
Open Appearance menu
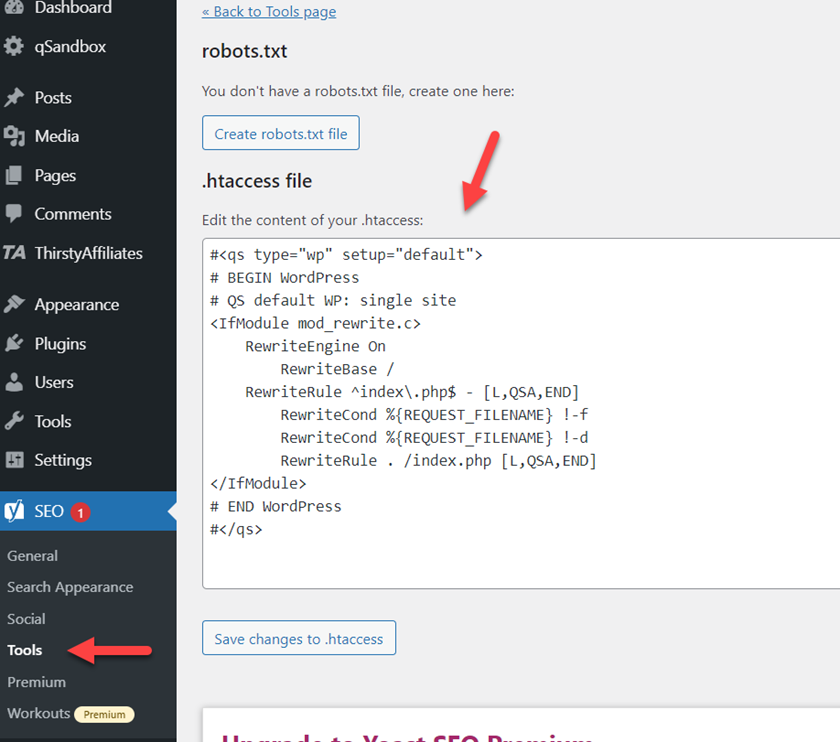click(x=88, y=304)
